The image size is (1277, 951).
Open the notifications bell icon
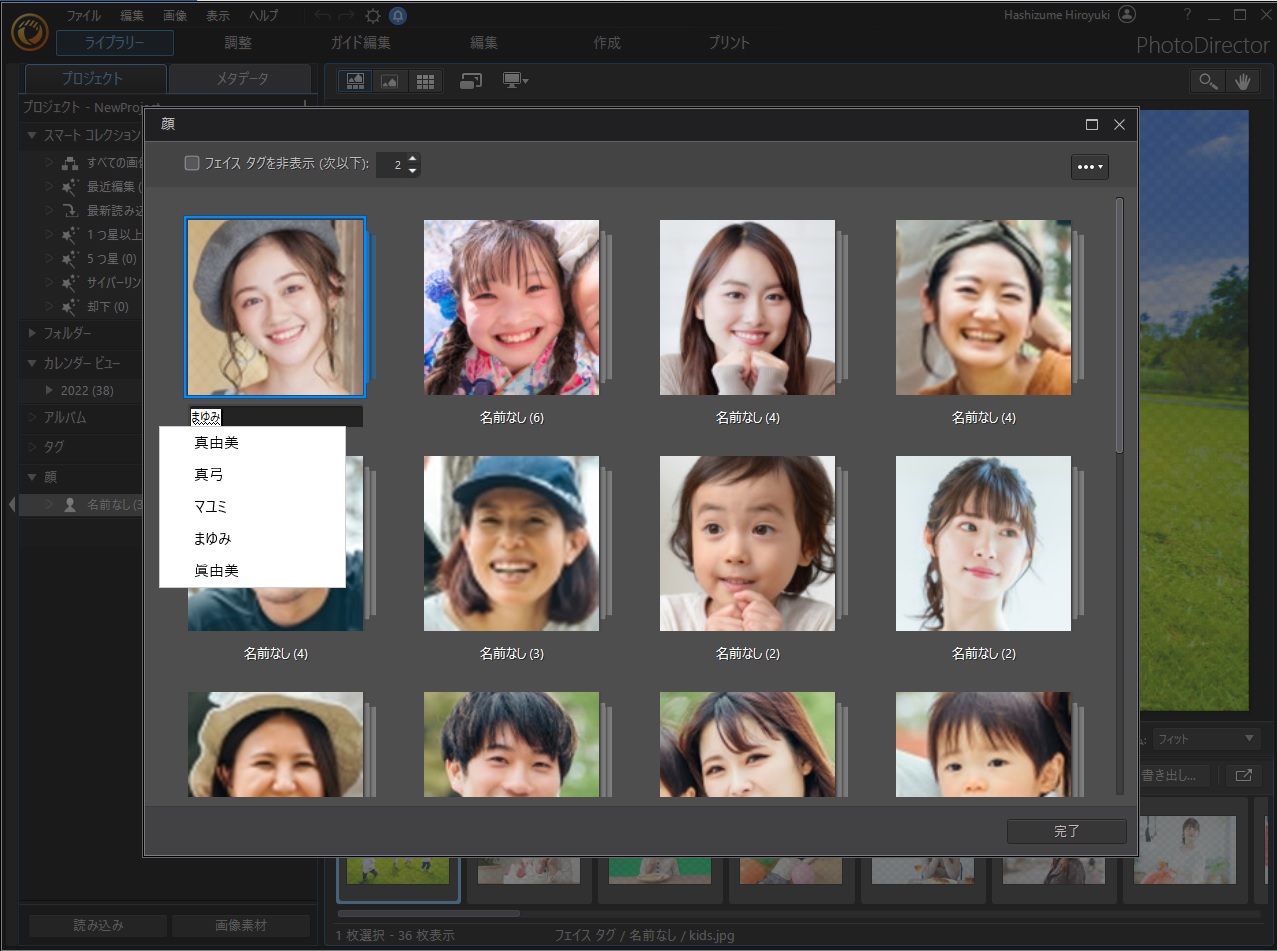(x=398, y=16)
